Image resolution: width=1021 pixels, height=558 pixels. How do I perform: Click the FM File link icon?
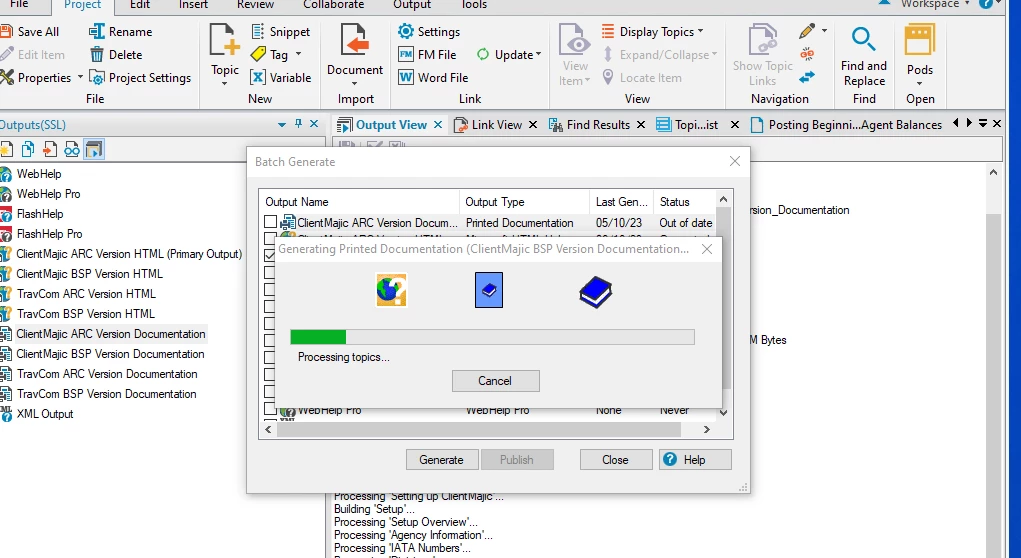click(x=406, y=55)
